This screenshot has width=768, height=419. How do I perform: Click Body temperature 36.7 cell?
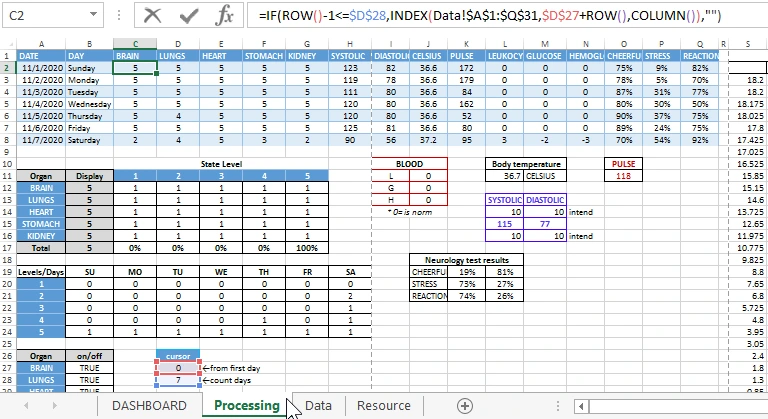tap(505, 176)
